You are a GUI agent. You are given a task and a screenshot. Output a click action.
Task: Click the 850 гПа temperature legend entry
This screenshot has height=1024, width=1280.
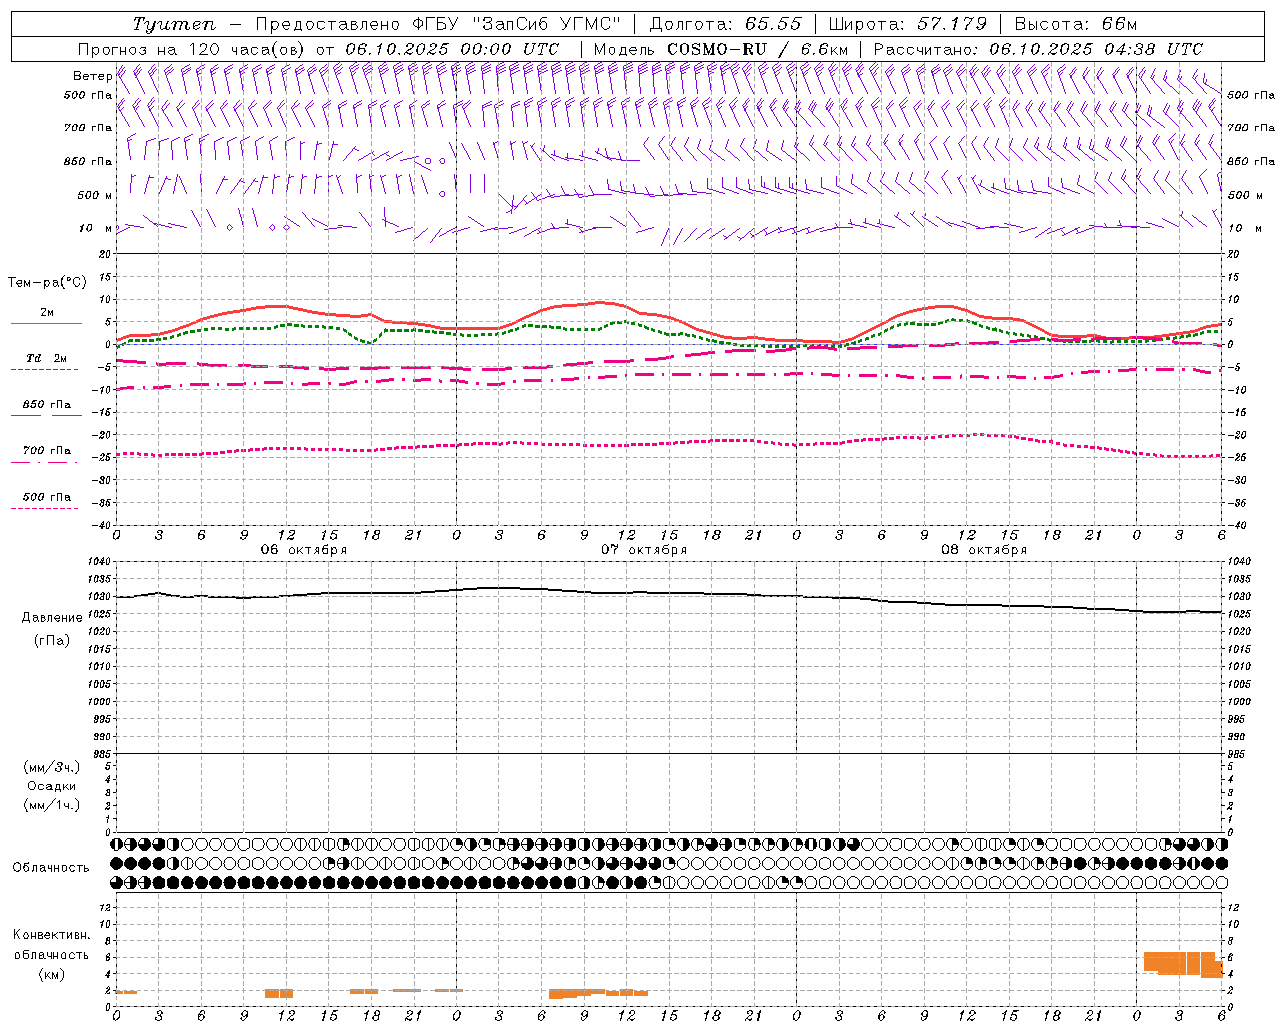tap(46, 405)
